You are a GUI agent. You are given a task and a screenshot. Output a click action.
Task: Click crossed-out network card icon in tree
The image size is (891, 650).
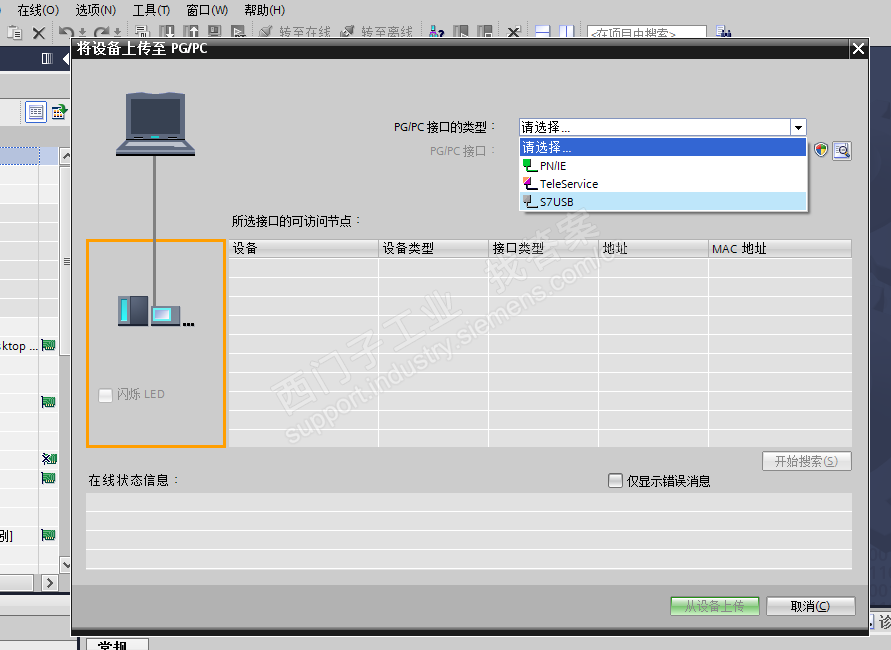49,458
